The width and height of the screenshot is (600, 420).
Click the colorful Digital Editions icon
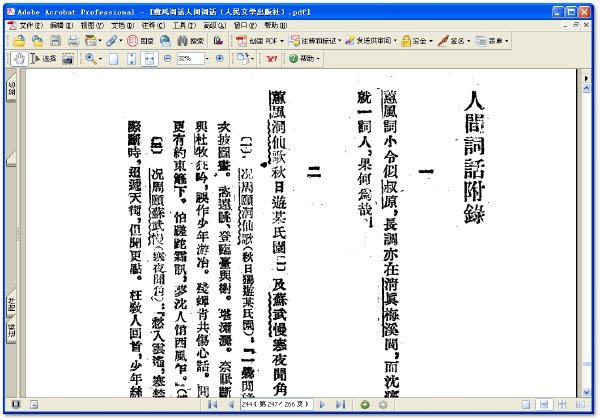point(218,40)
